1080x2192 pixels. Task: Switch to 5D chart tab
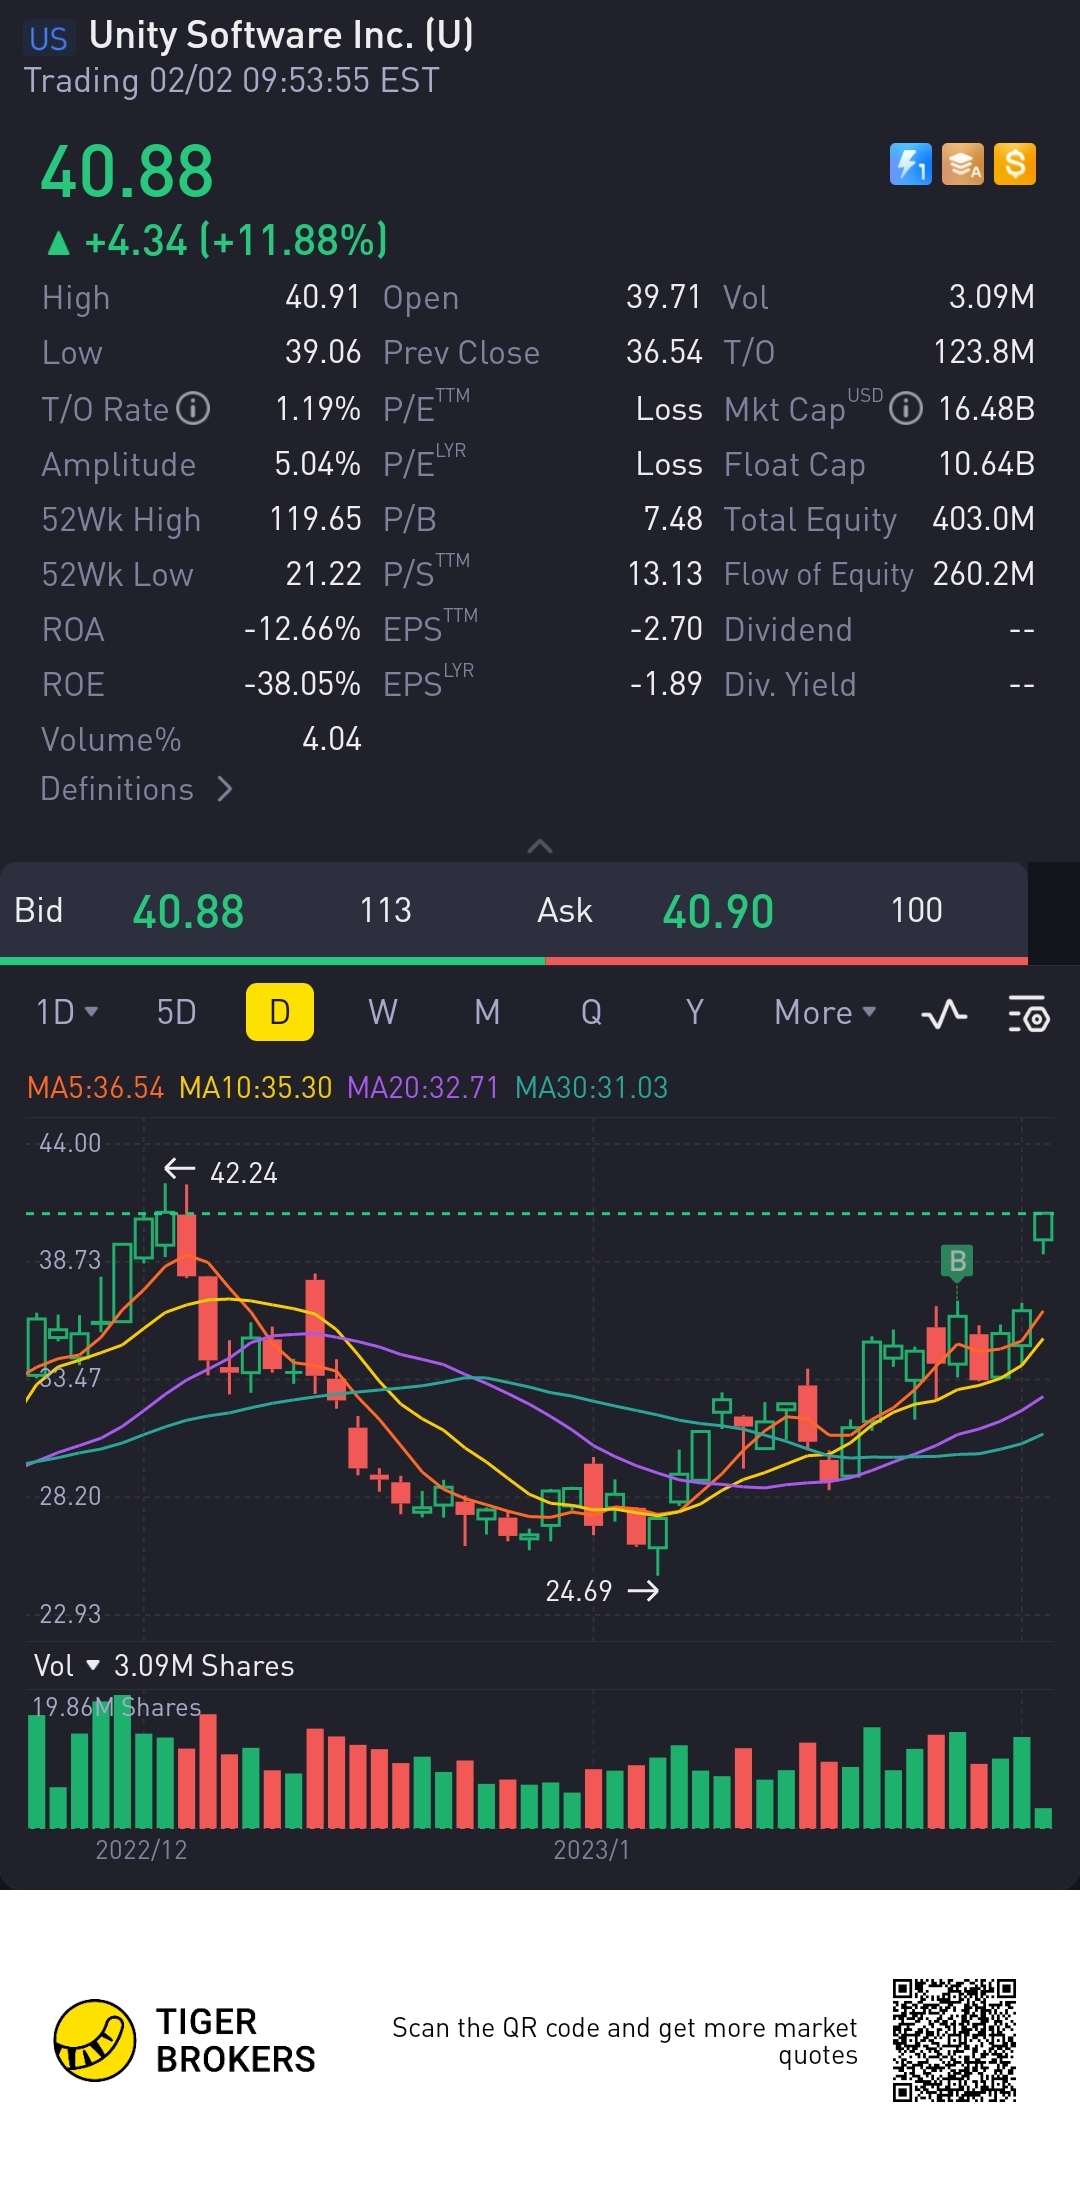(176, 1012)
